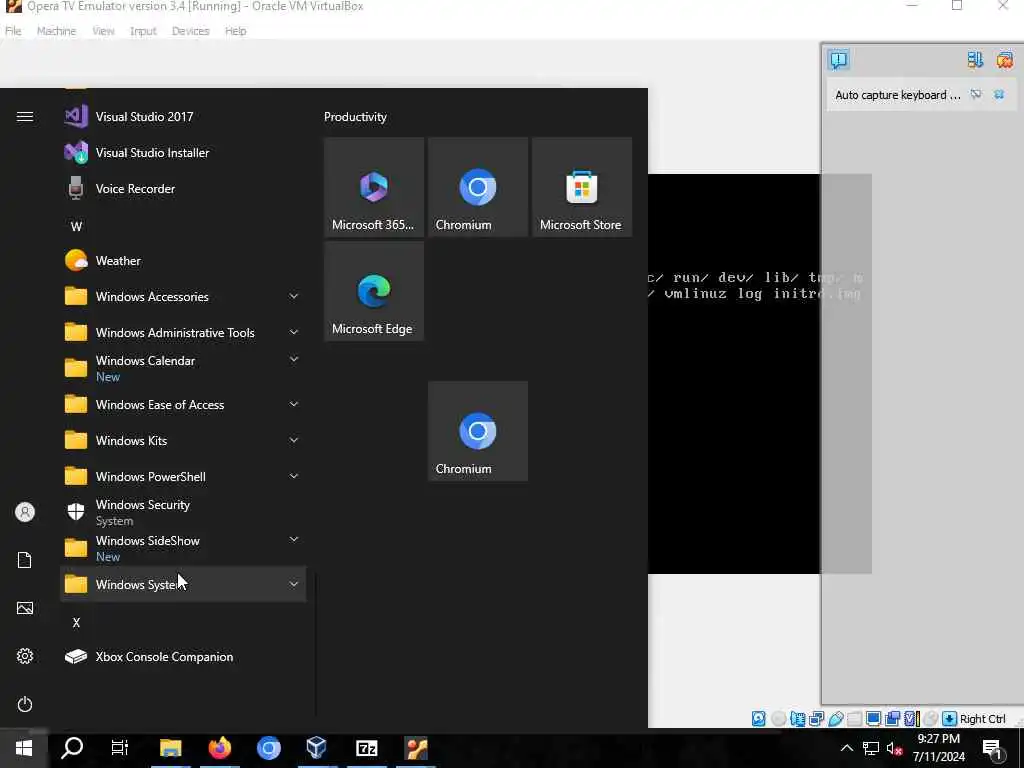
Task: Open Pictures from Start sidebar
Action: [x=25, y=609]
